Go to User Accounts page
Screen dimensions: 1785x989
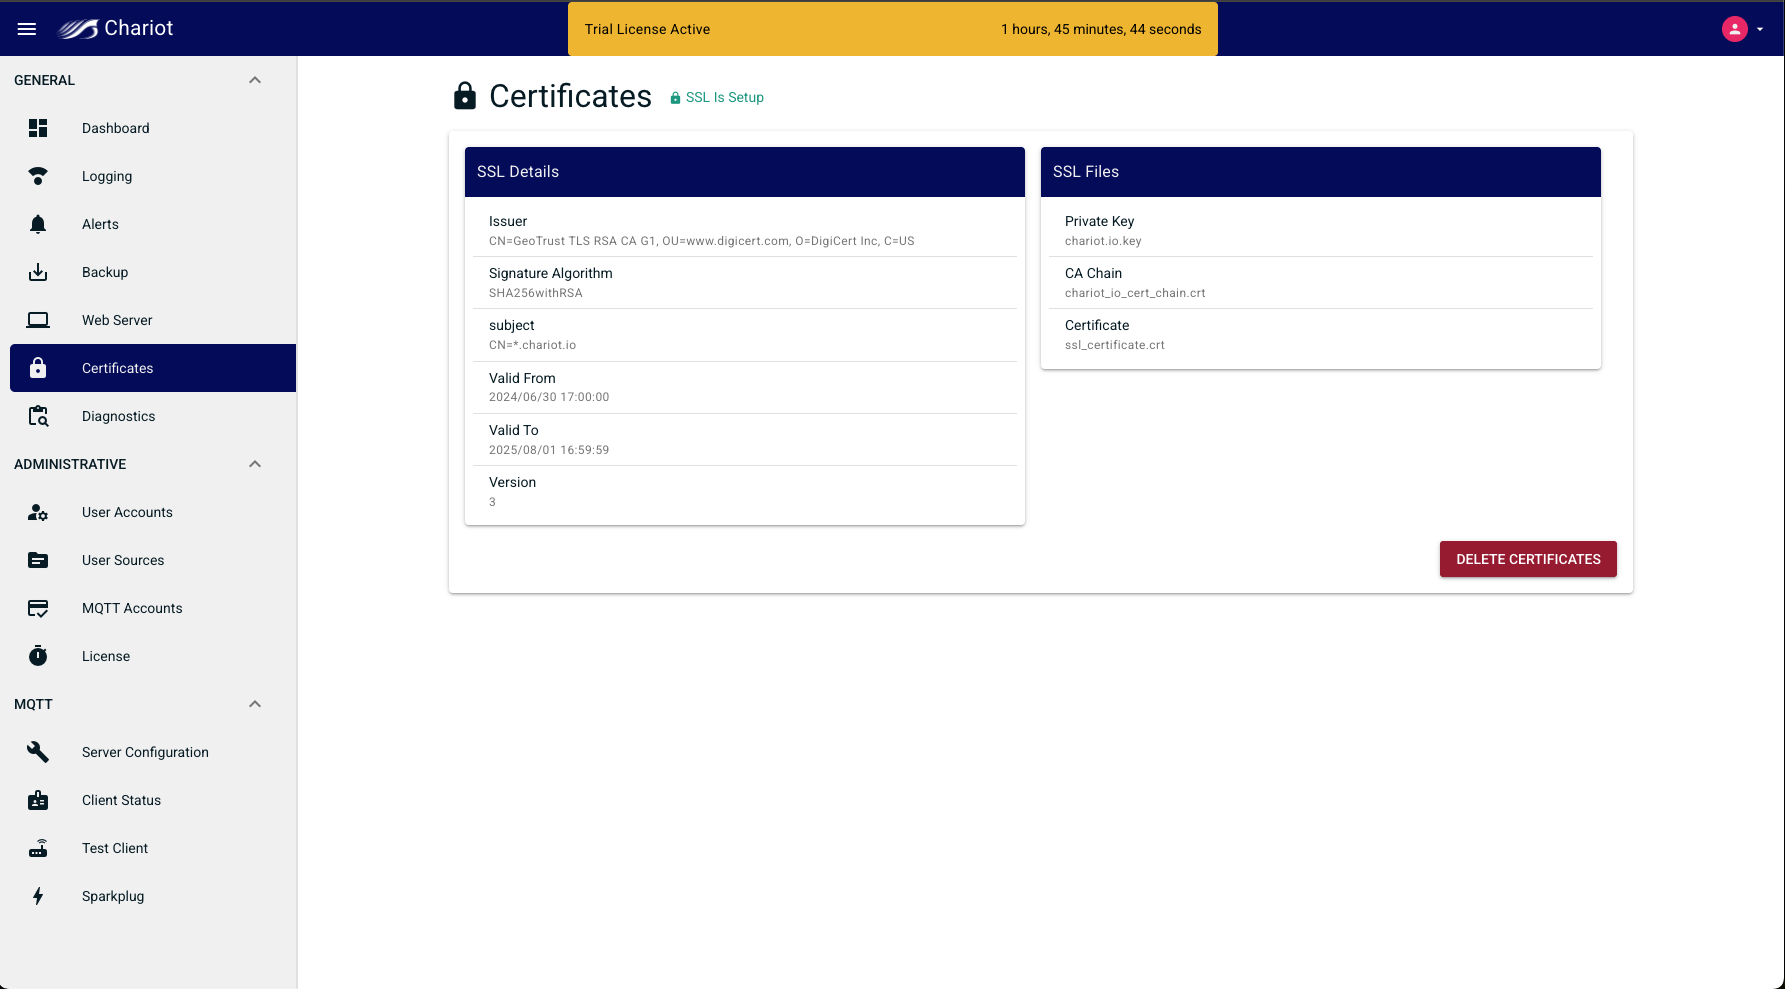(127, 512)
